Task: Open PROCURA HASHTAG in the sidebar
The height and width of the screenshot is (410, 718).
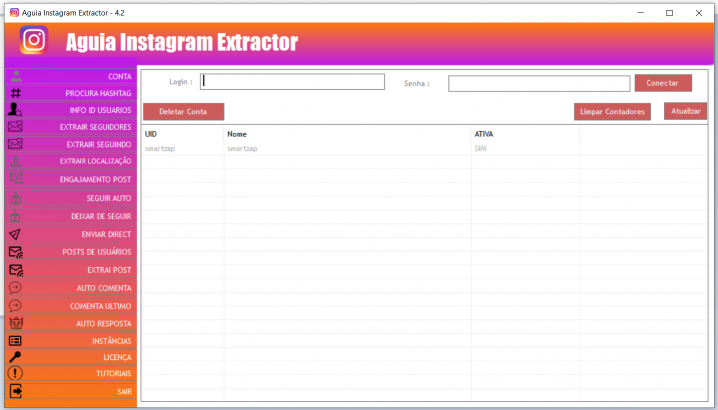Action: [71, 93]
